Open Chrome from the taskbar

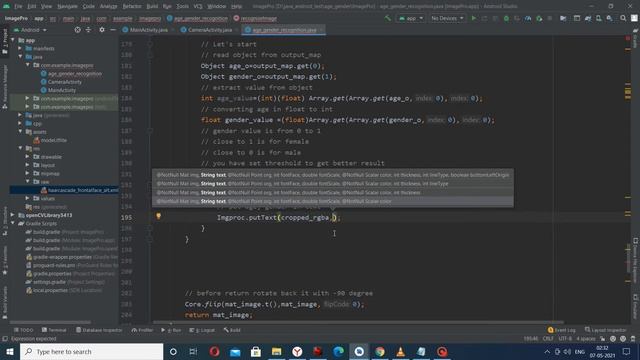tap(380, 351)
